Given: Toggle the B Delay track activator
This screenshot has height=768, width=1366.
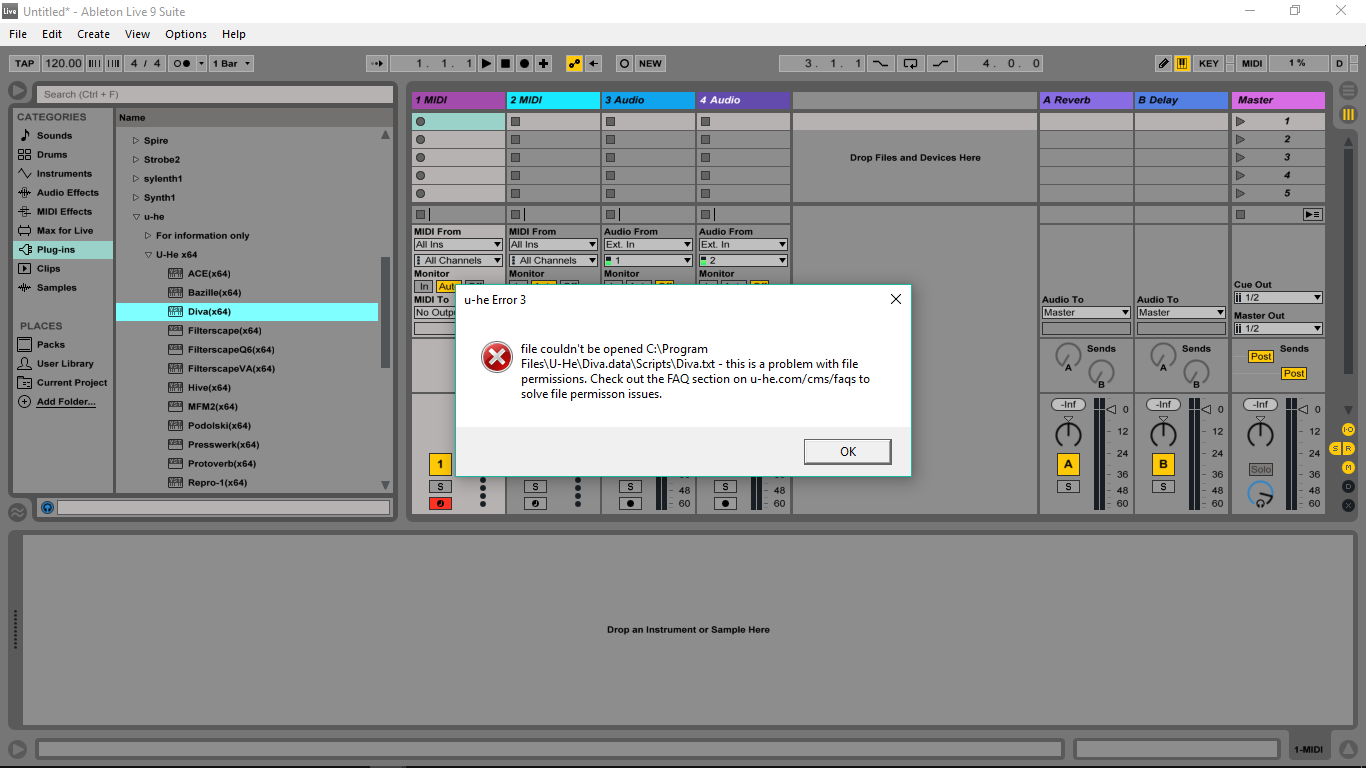Looking at the screenshot, I should click(x=1163, y=464).
